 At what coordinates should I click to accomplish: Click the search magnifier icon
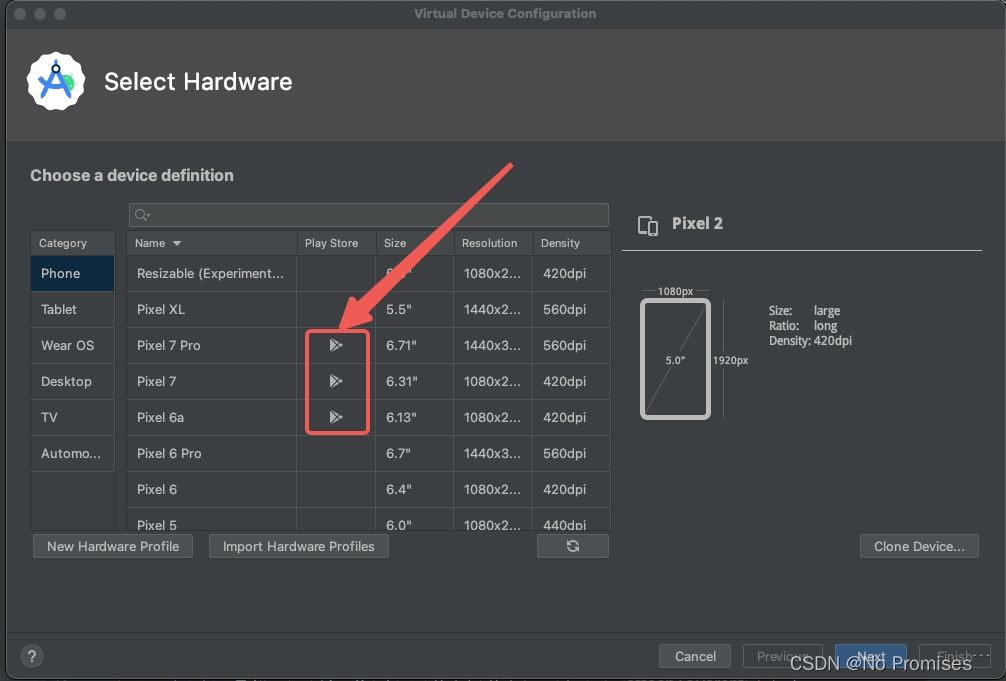pos(142,215)
